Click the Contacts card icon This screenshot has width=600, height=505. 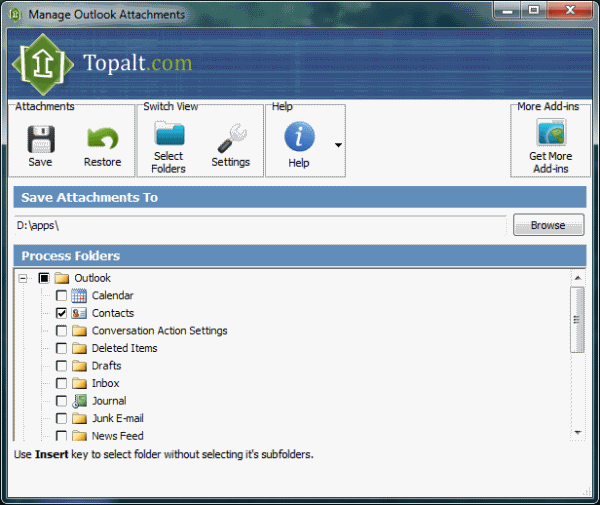[79, 313]
